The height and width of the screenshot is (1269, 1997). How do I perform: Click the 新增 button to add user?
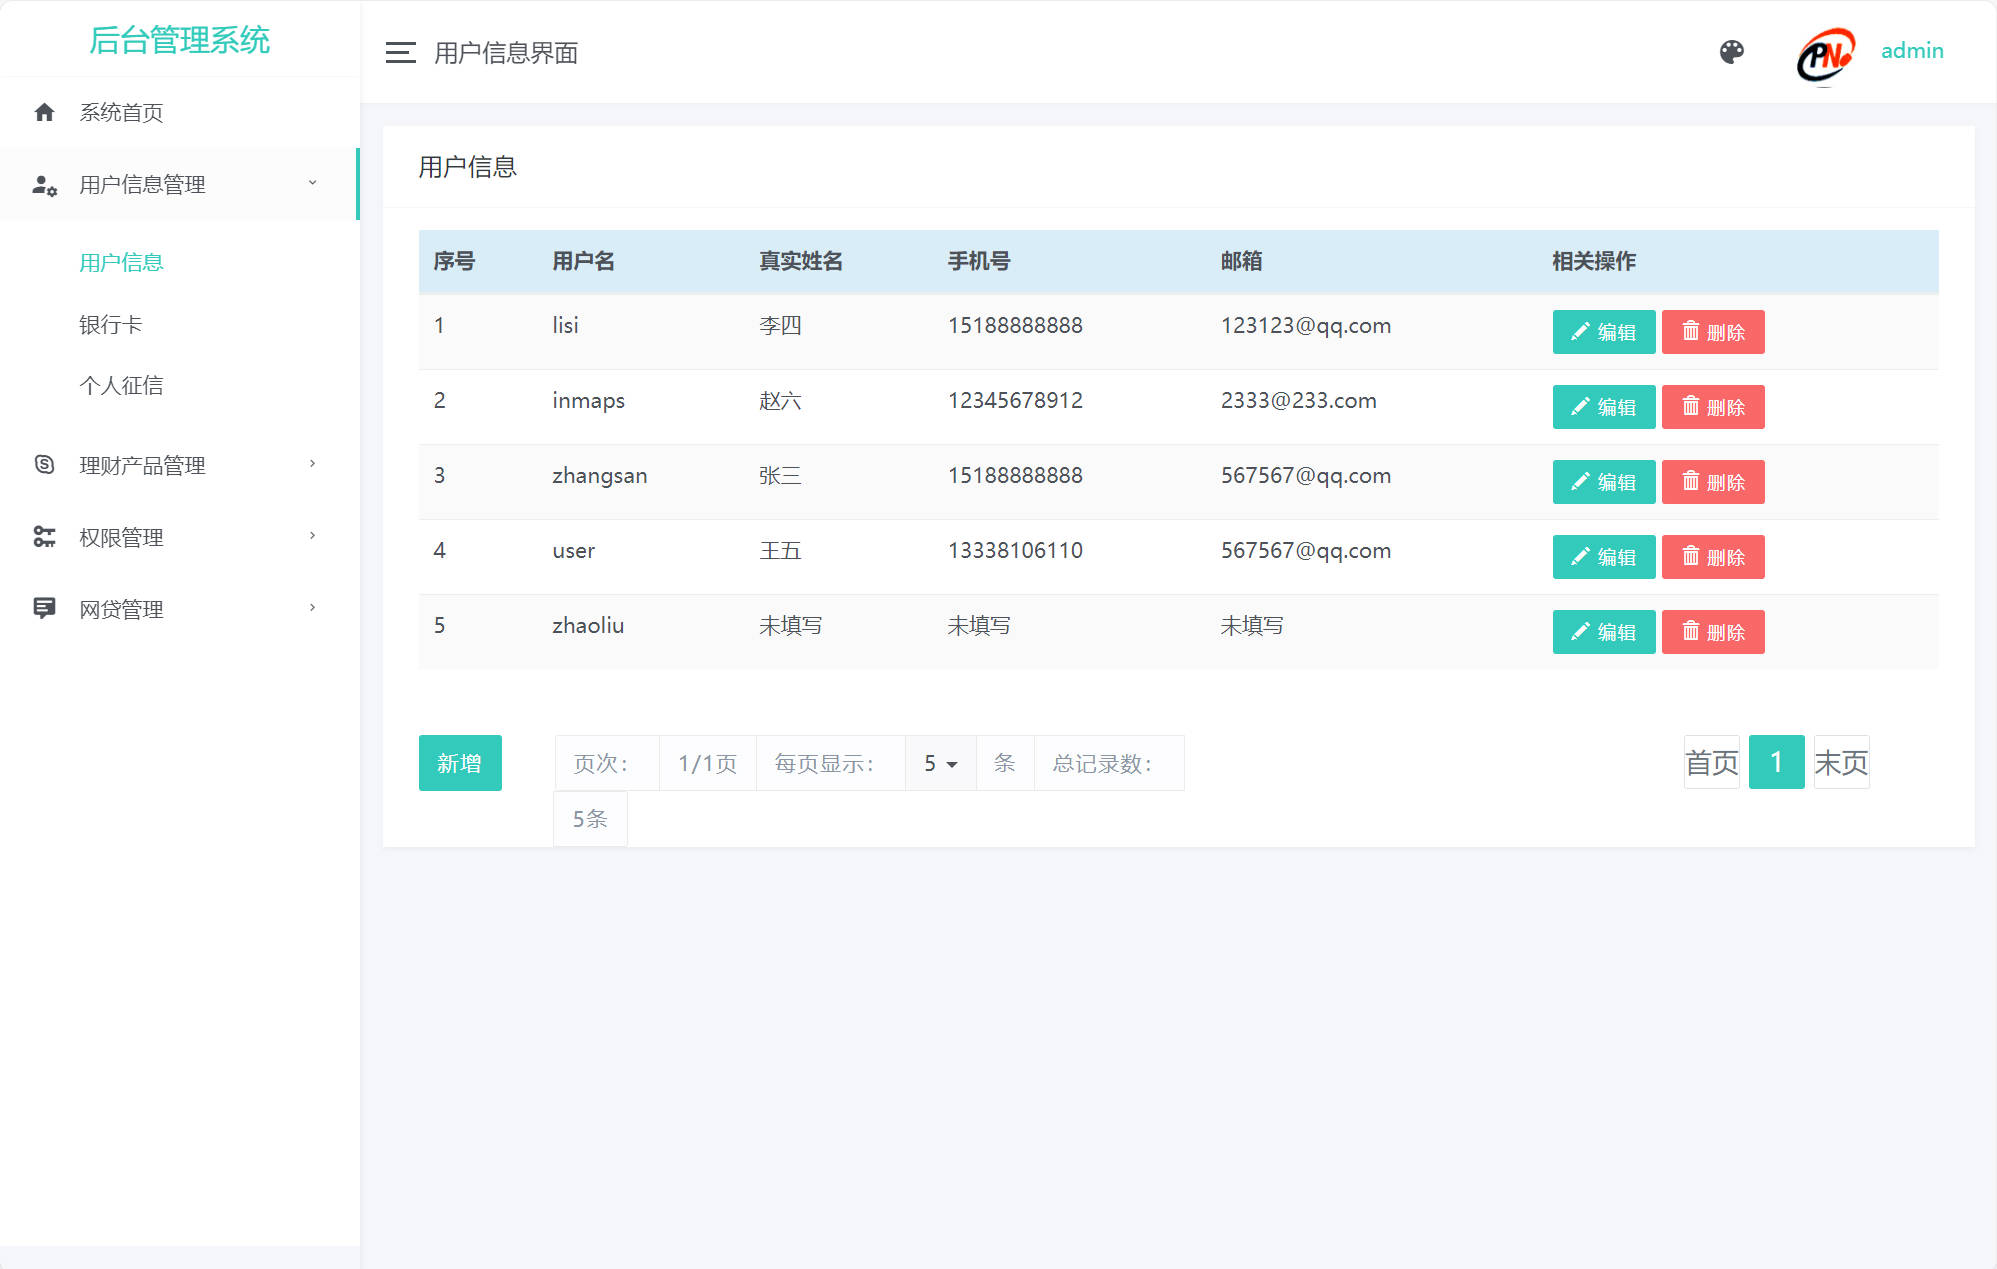459,763
